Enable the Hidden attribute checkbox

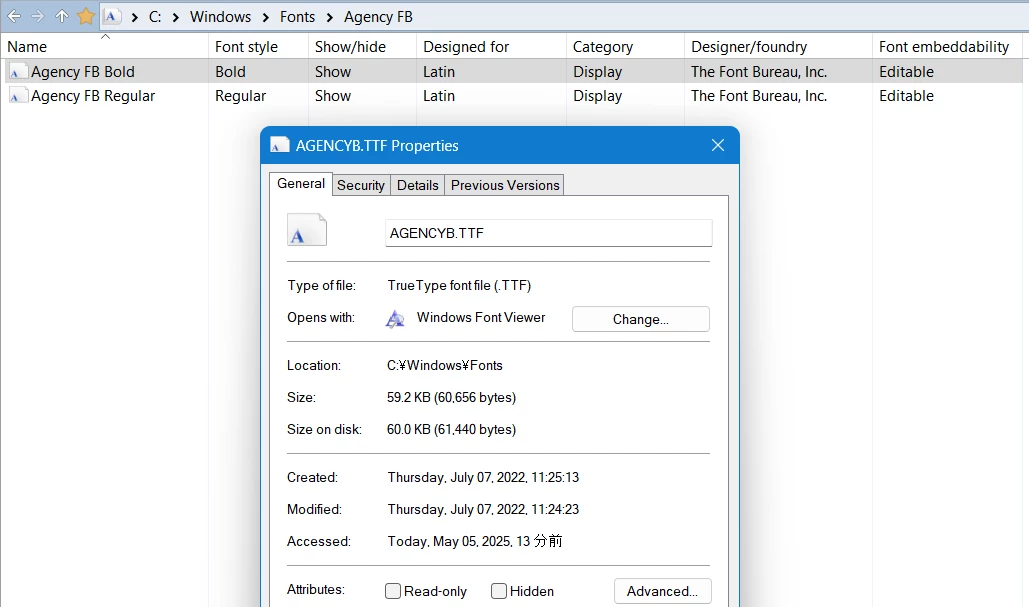click(499, 591)
